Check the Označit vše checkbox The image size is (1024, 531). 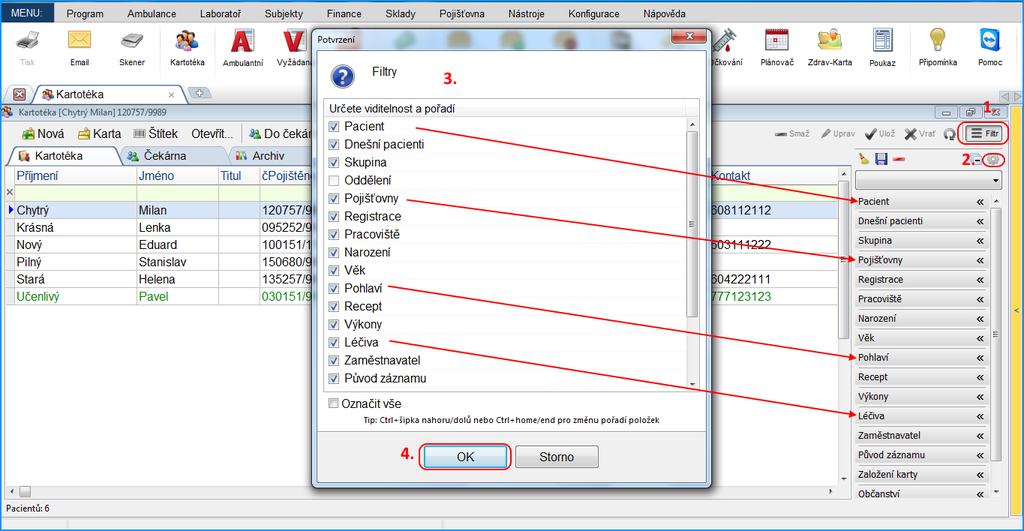[x=333, y=403]
